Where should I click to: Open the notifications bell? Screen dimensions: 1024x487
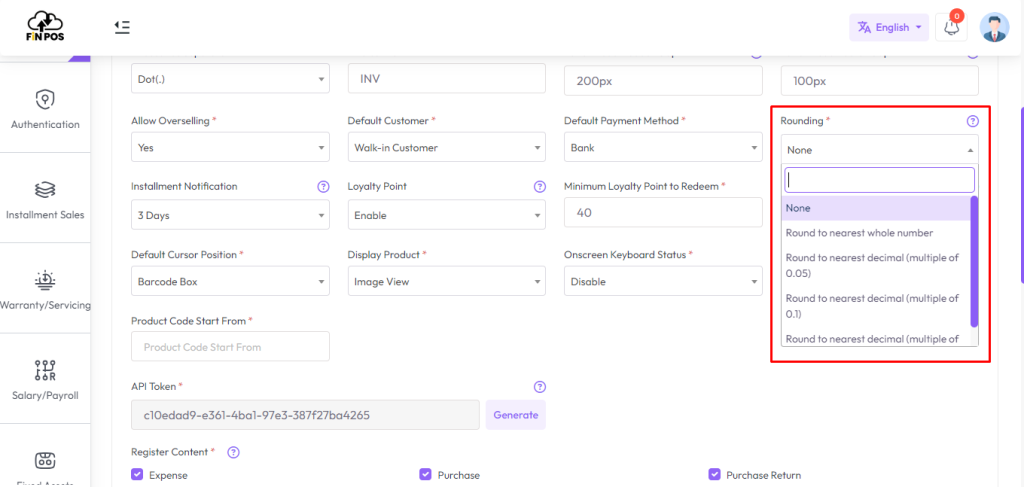951,27
